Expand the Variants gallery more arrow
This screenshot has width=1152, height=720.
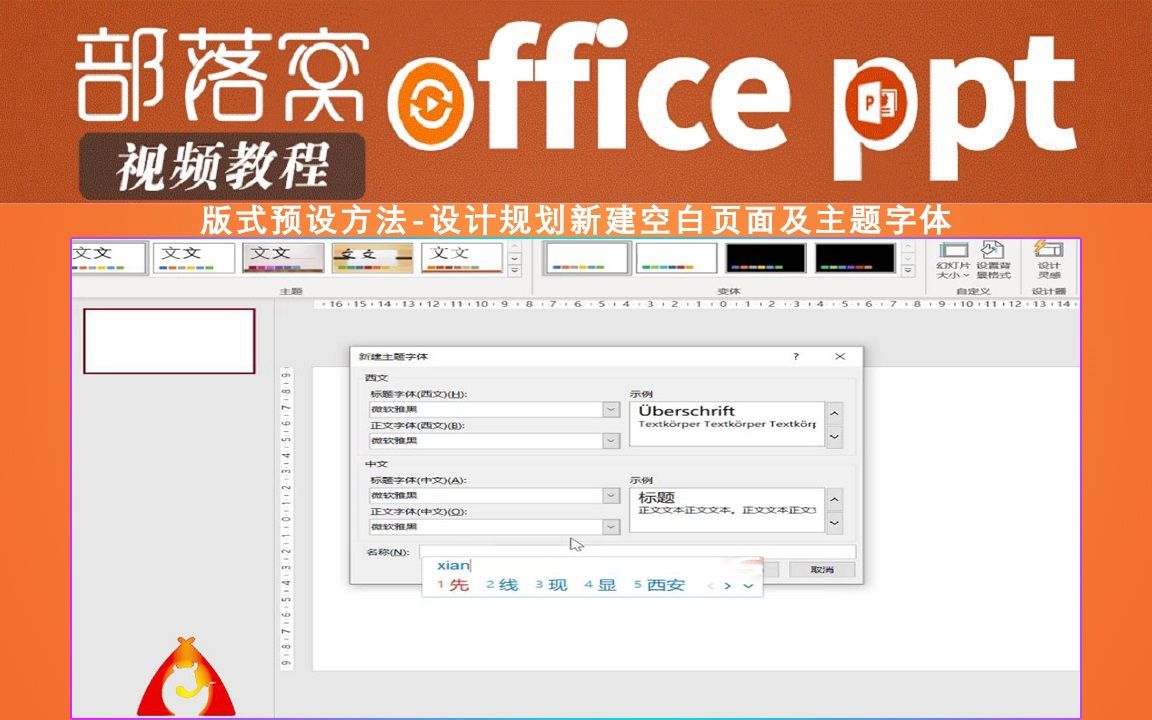coord(907,270)
